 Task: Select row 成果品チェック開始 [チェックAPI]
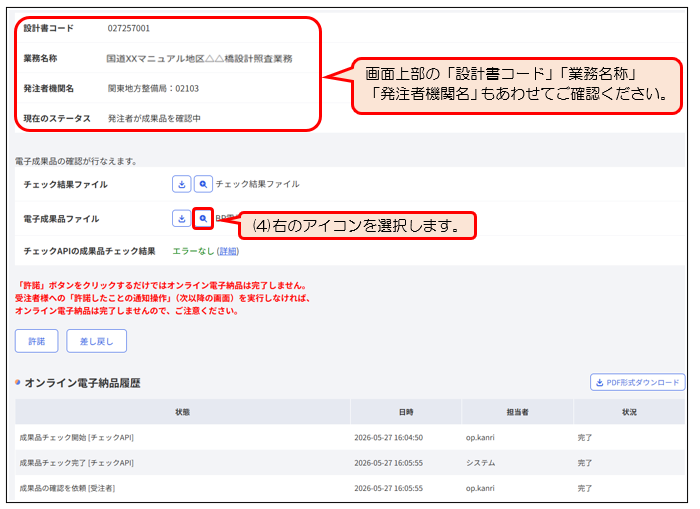click(x=350, y=438)
